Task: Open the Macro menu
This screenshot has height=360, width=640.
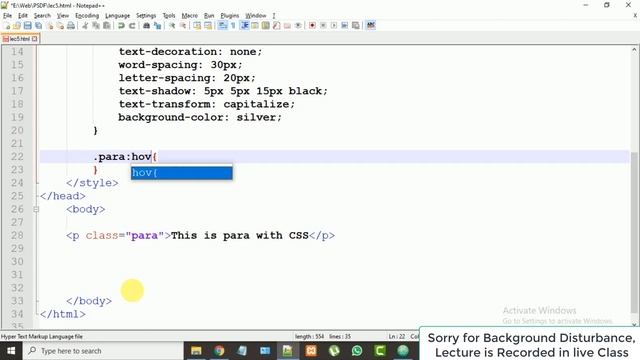Action: [190, 16]
